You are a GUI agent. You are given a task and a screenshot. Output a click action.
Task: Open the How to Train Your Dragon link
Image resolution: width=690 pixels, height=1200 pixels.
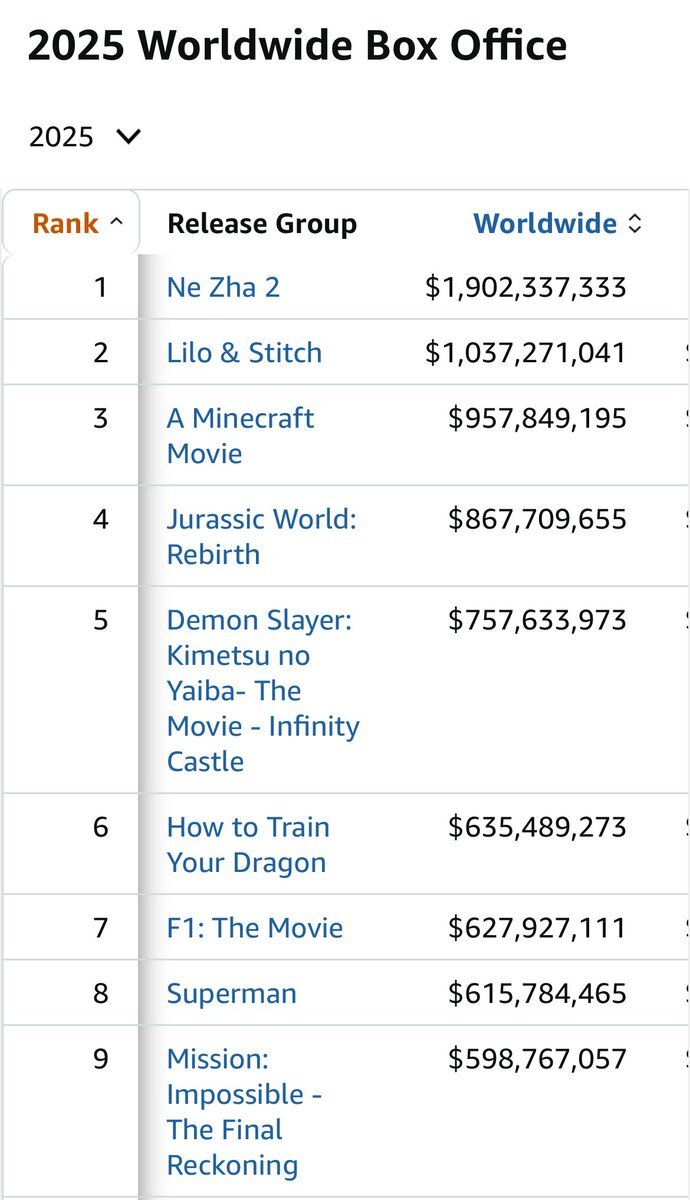248,844
